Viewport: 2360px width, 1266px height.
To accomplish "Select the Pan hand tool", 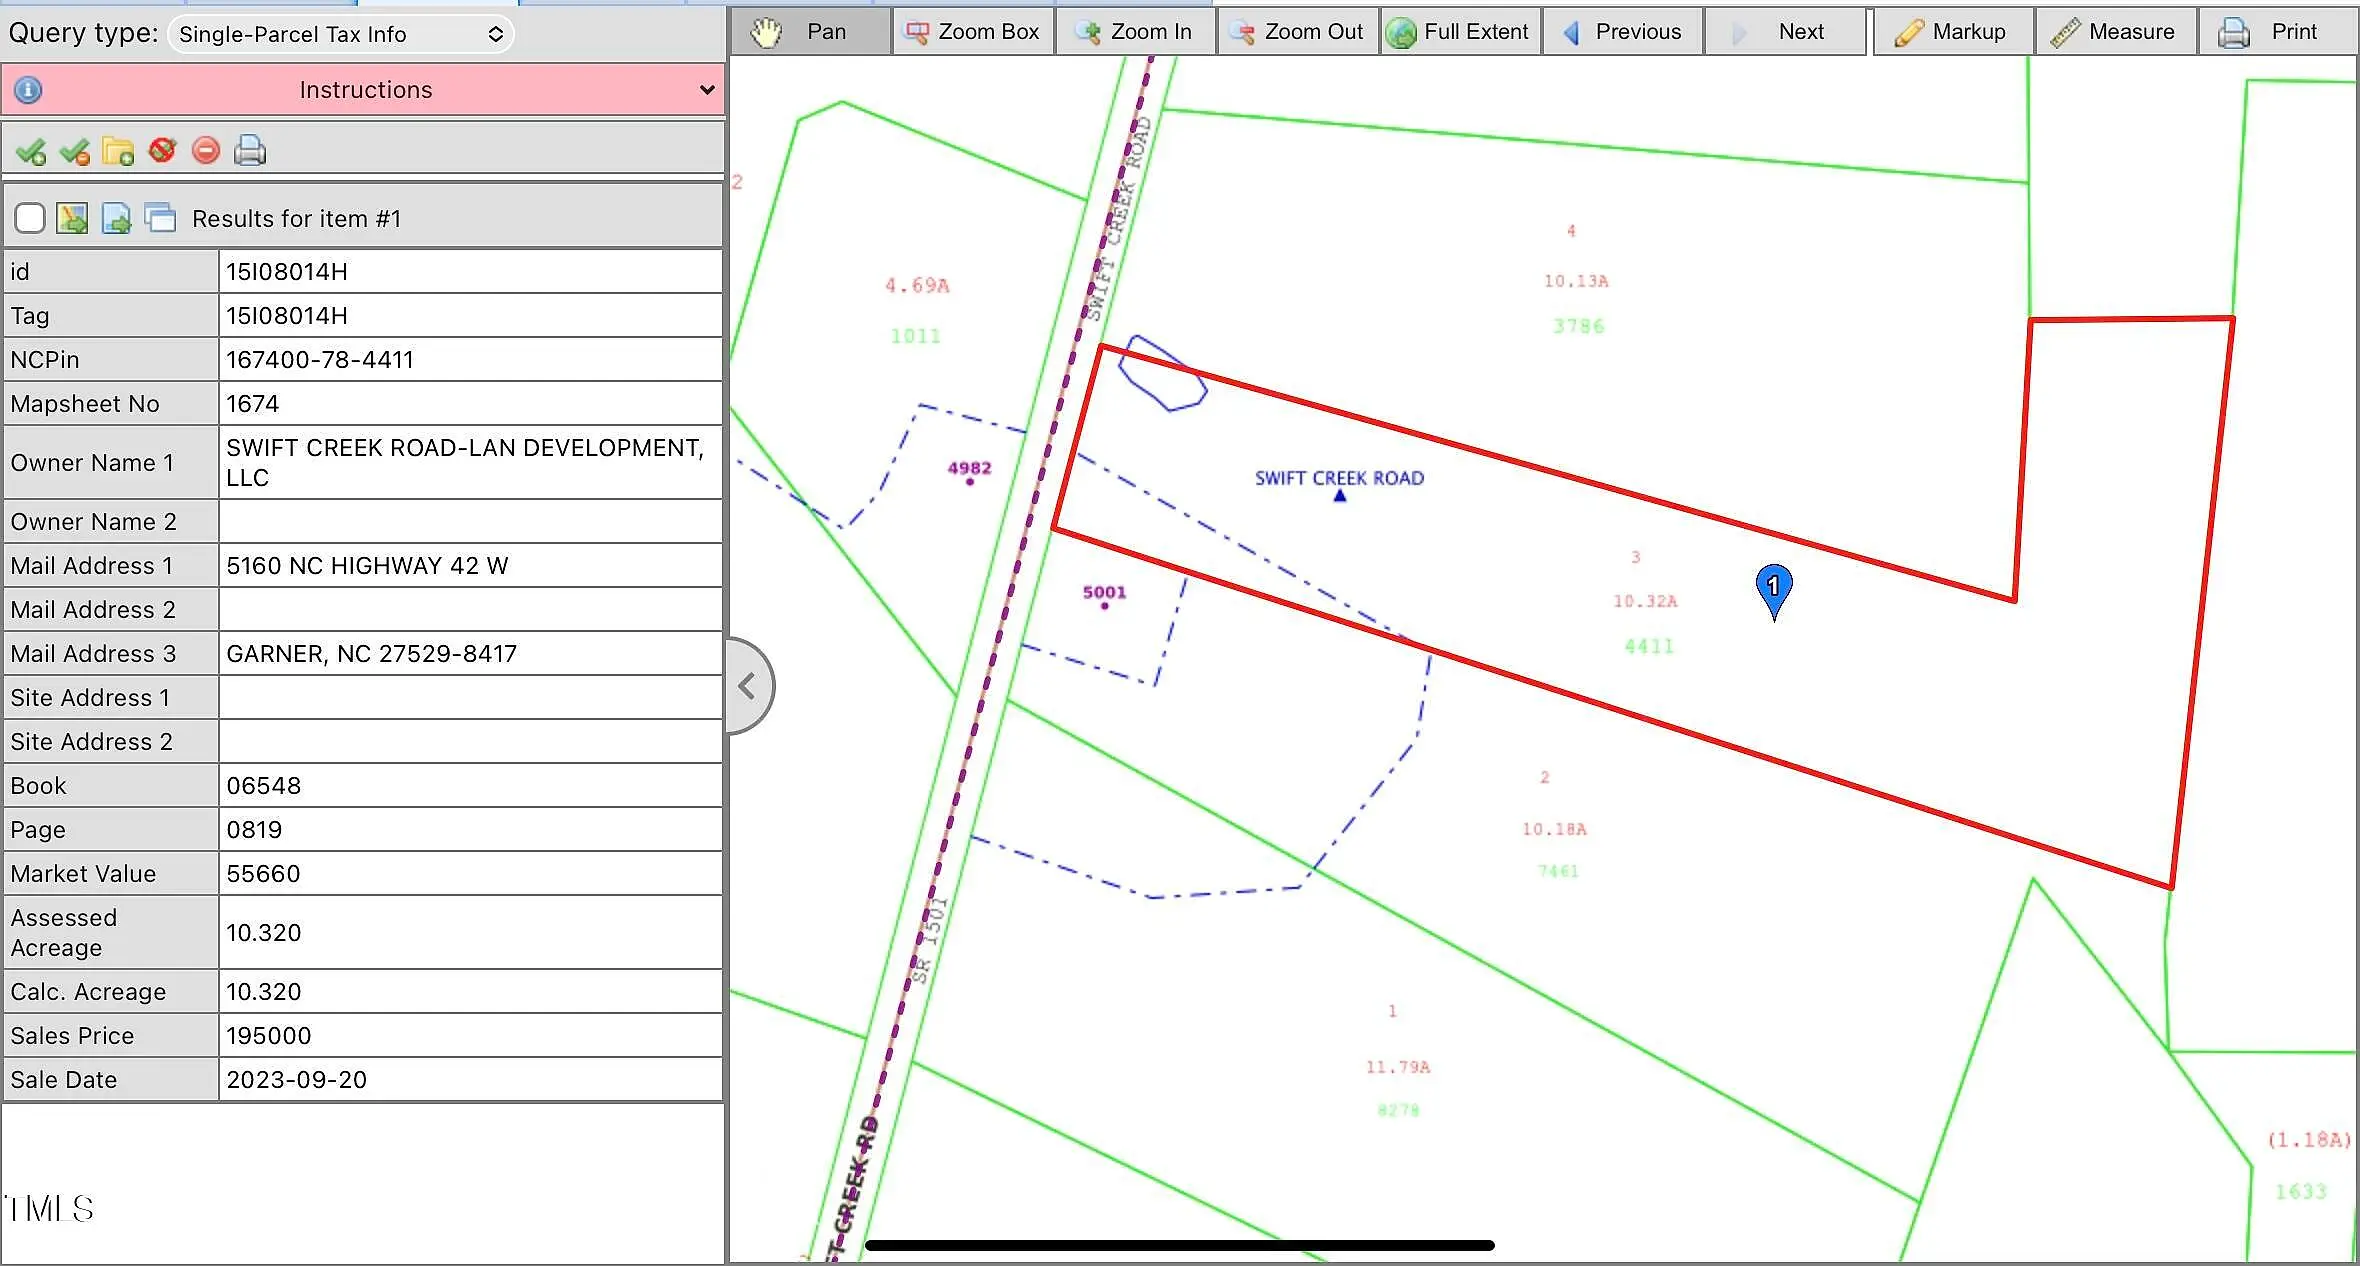I will tap(810, 32).
